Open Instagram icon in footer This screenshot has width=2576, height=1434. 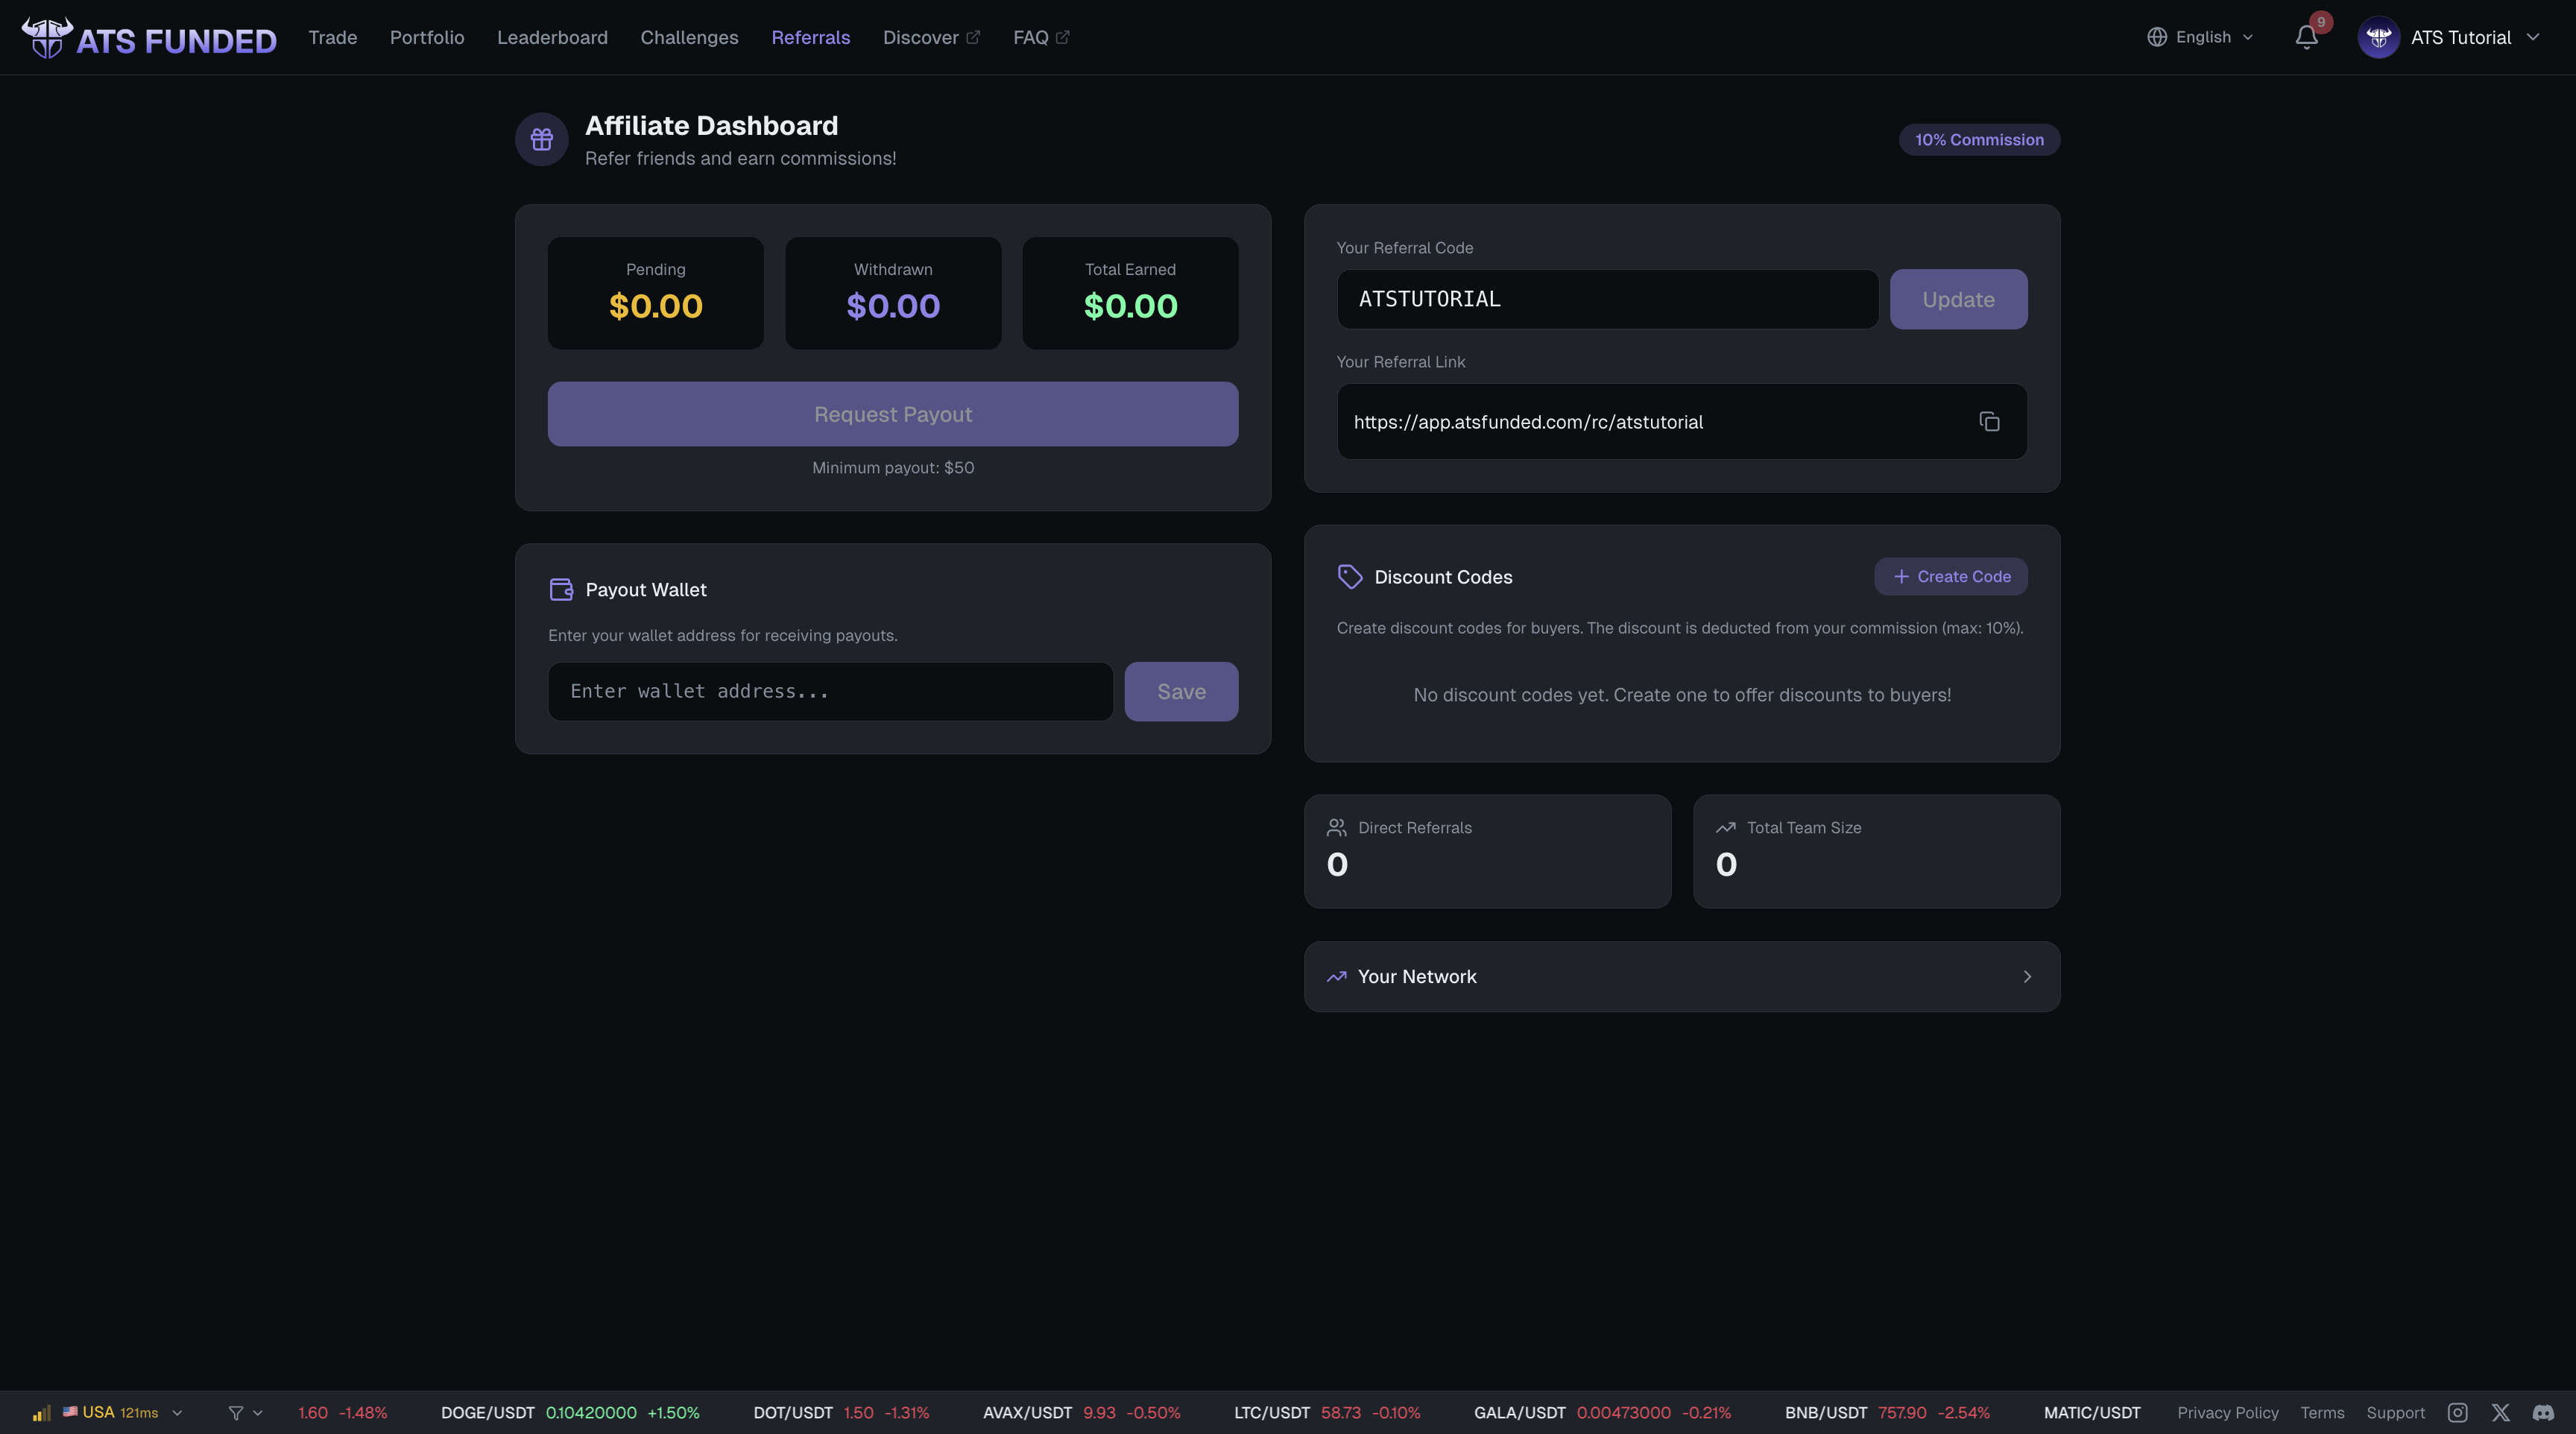(x=2457, y=1412)
